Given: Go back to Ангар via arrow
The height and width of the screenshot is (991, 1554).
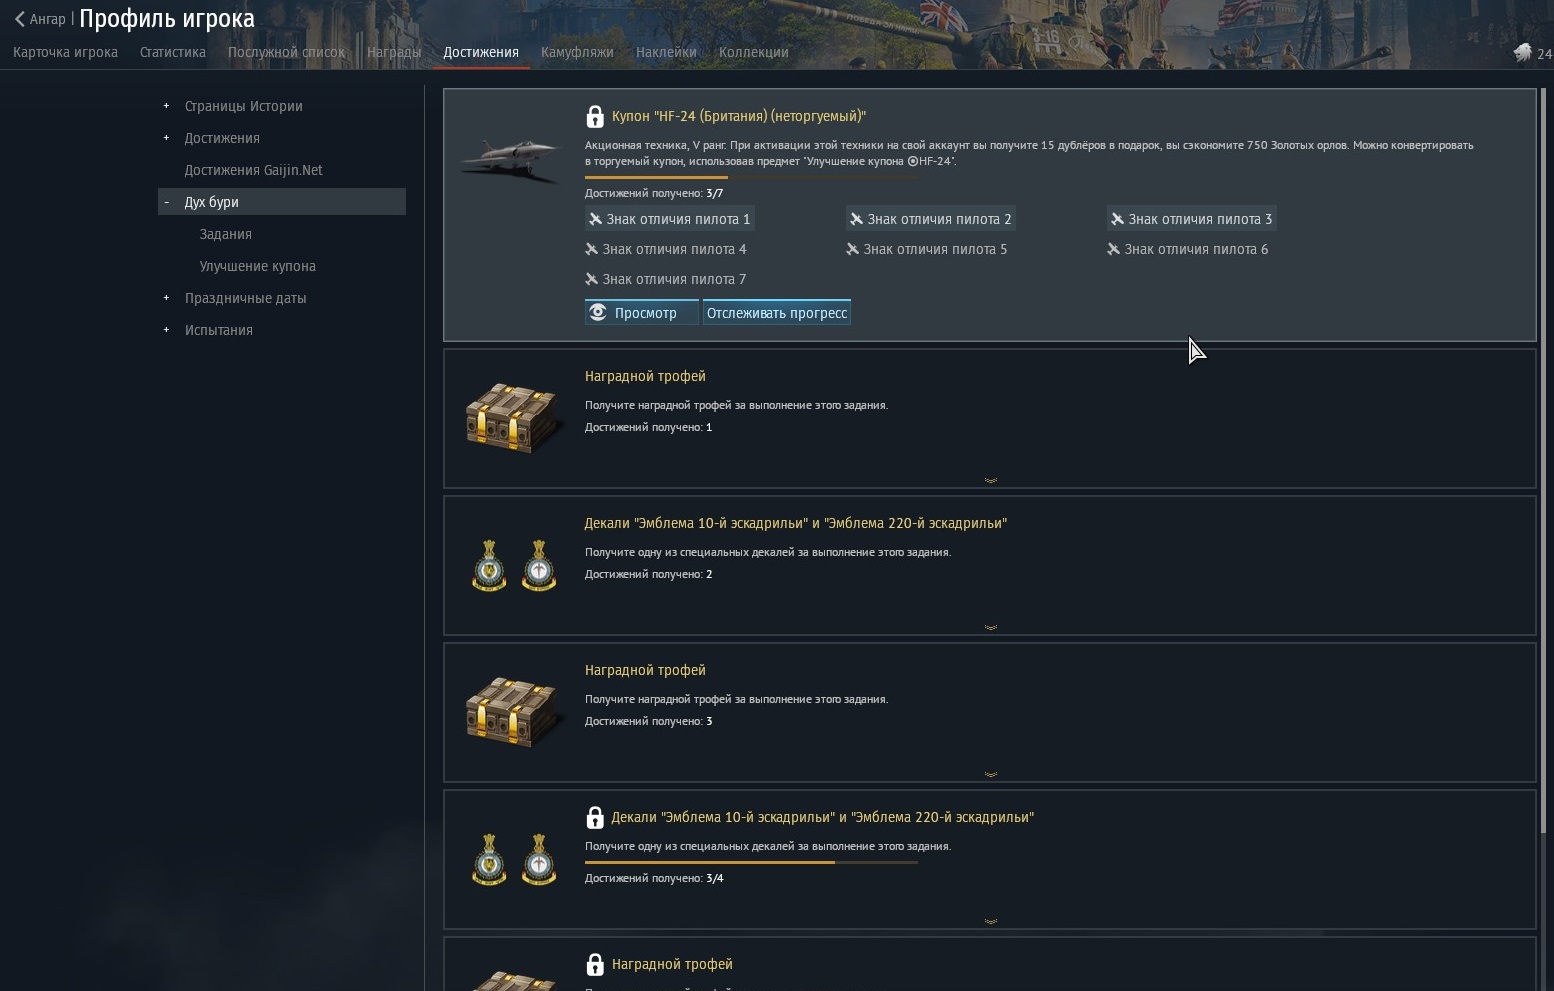Looking at the screenshot, I should (x=20, y=19).
